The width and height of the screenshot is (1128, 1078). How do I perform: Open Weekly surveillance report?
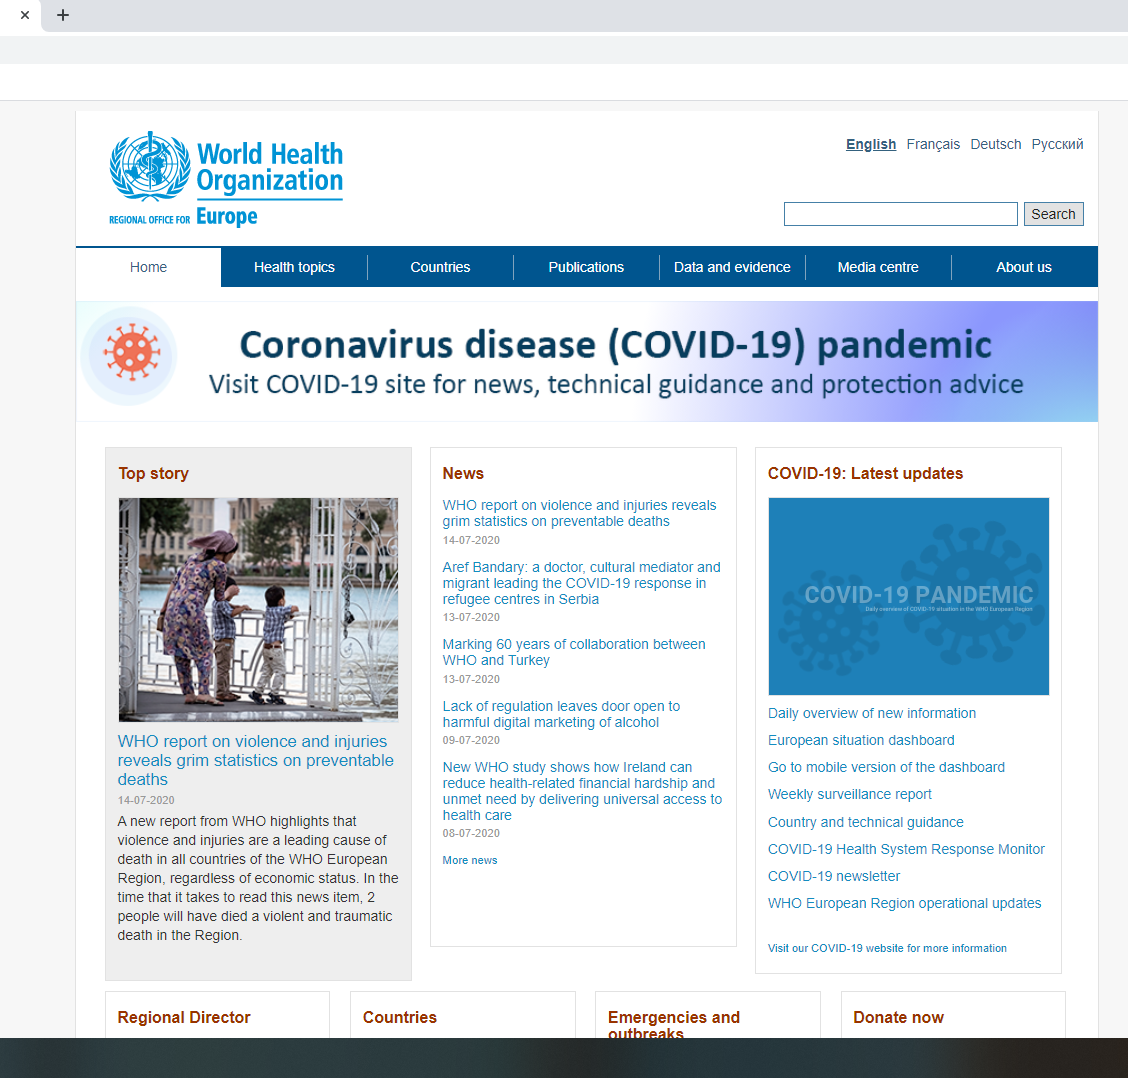pos(850,794)
